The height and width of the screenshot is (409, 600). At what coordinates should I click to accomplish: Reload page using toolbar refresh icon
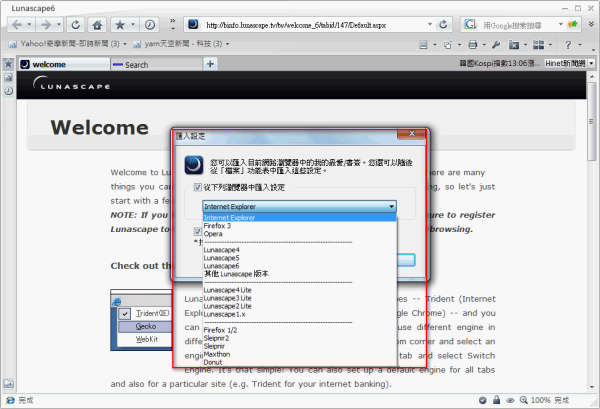point(75,25)
